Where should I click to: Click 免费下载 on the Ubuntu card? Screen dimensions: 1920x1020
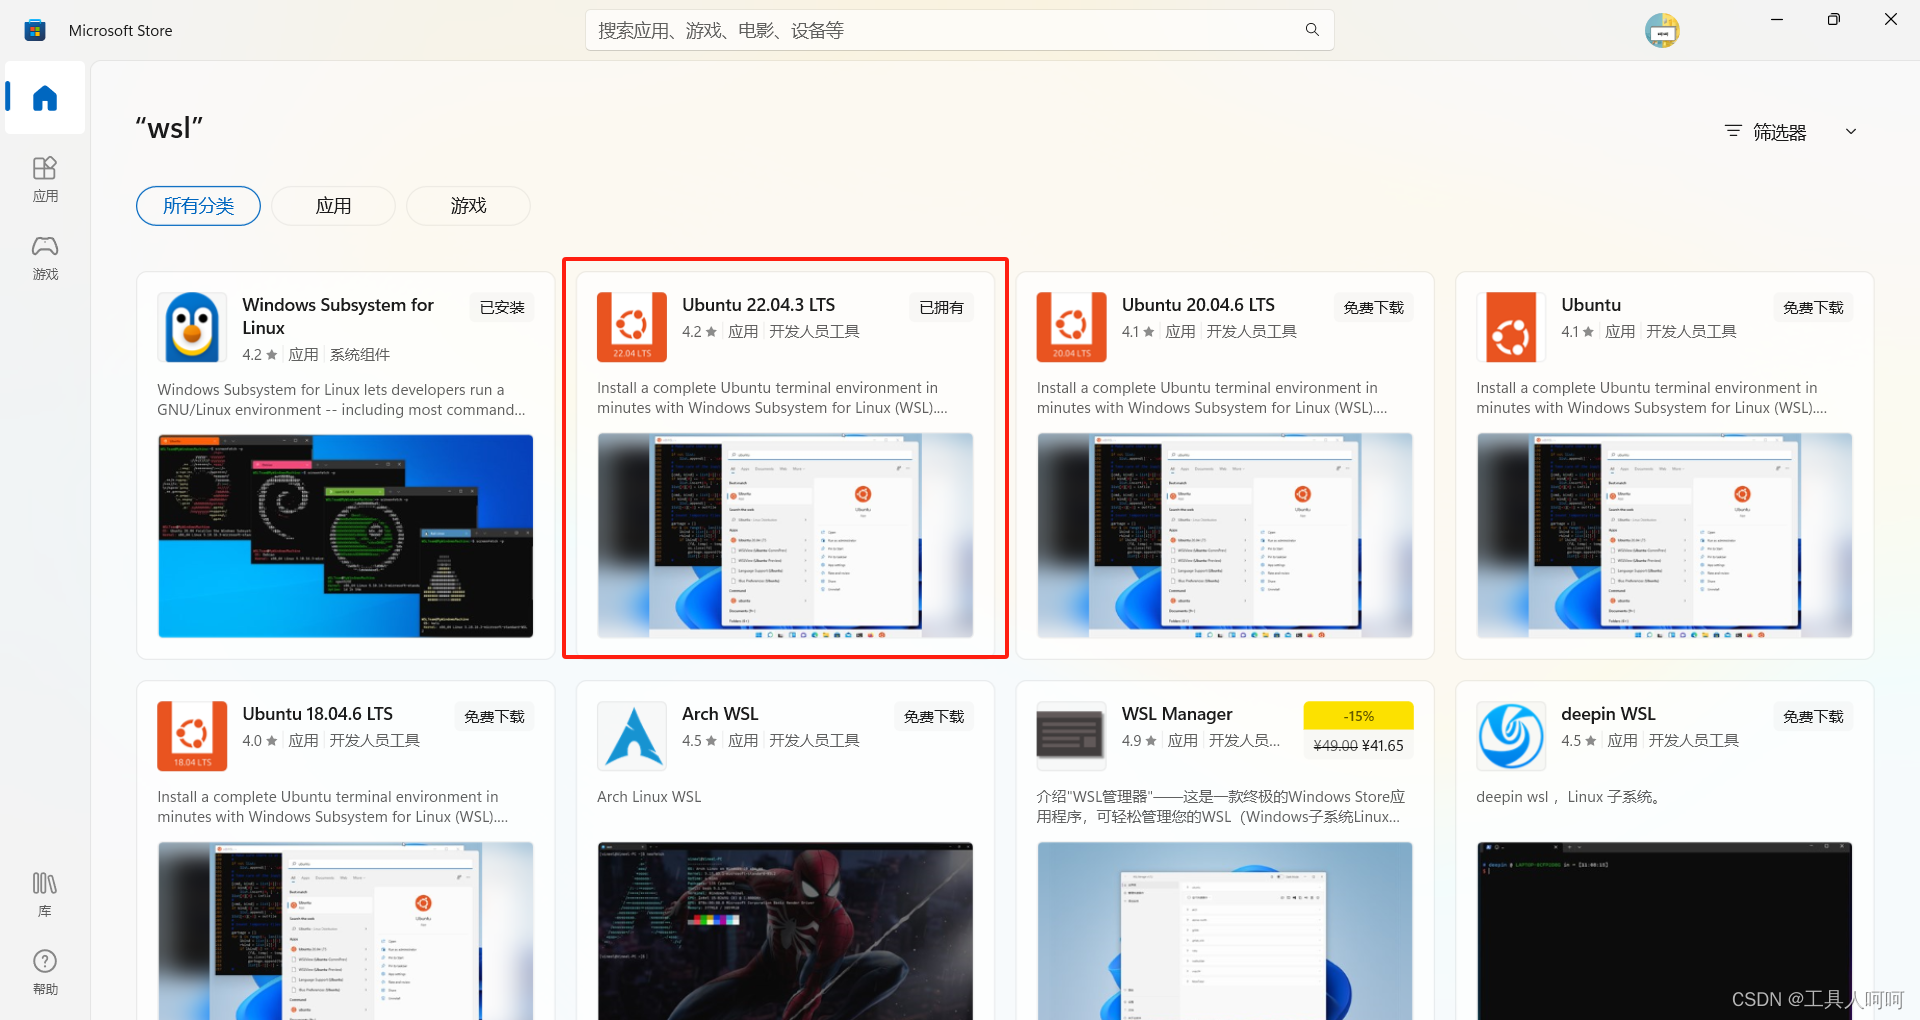(1813, 307)
